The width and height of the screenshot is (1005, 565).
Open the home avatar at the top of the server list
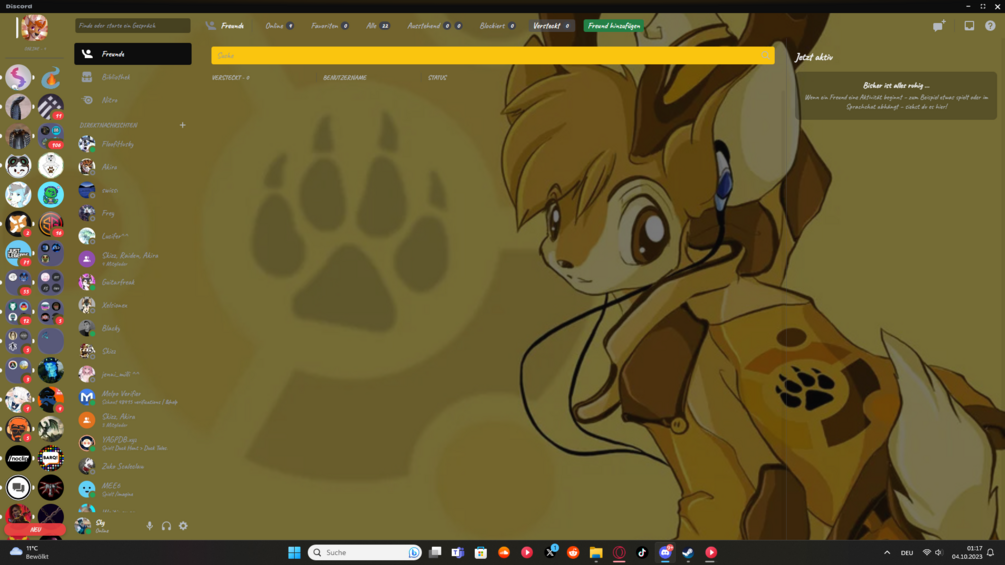[x=35, y=28]
